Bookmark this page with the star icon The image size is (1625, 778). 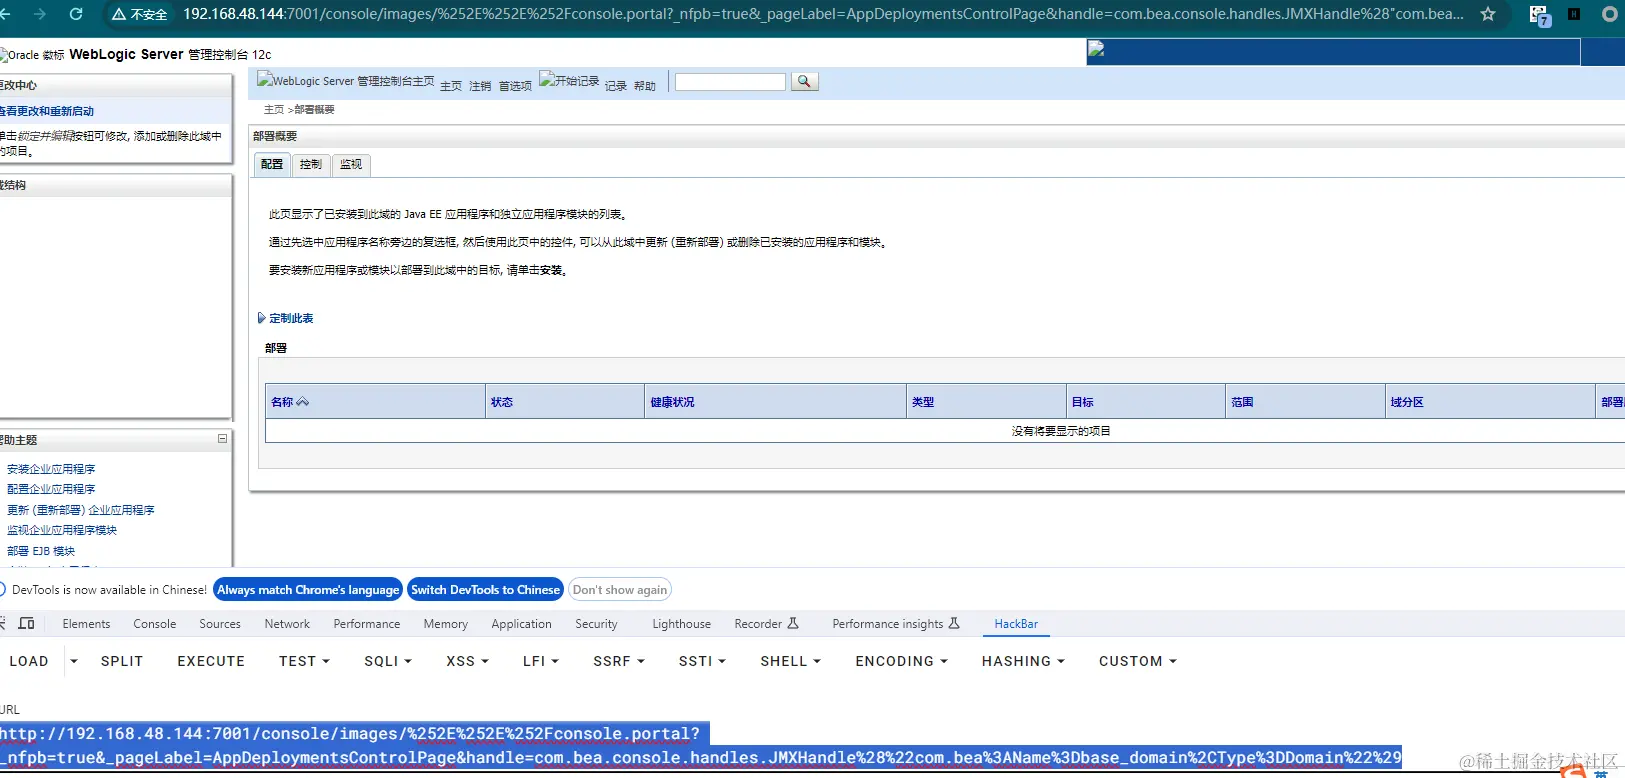(x=1488, y=14)
